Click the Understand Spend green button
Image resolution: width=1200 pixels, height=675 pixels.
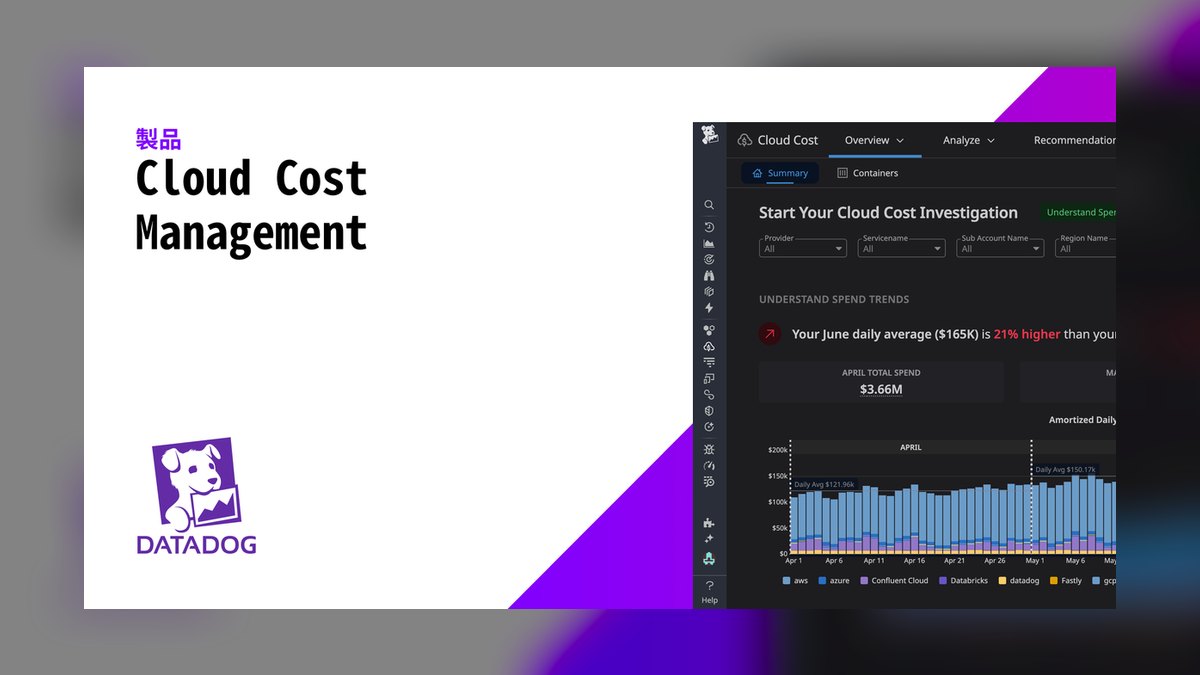(1076, 212)
